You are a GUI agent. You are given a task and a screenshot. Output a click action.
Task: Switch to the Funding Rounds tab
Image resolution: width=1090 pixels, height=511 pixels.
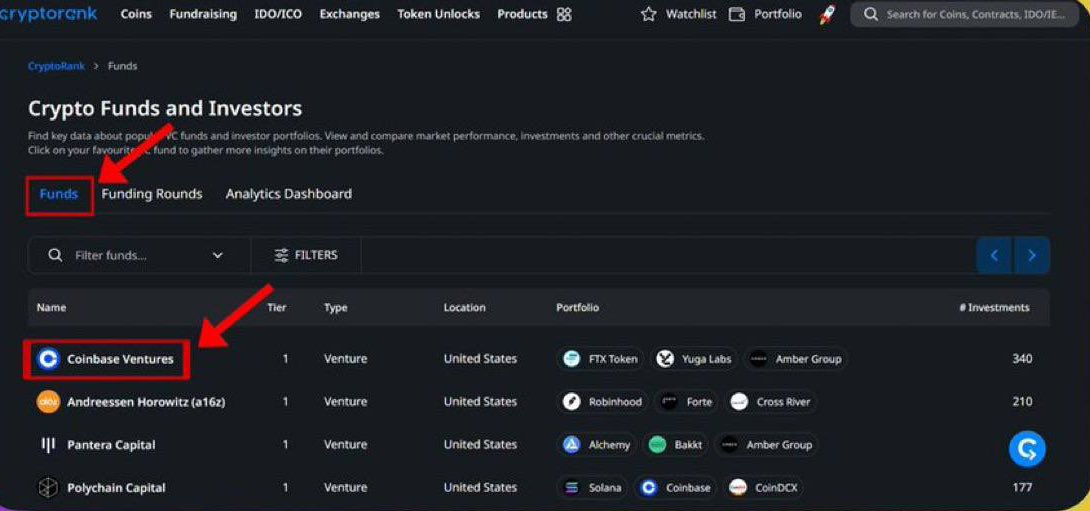(152, 195)
